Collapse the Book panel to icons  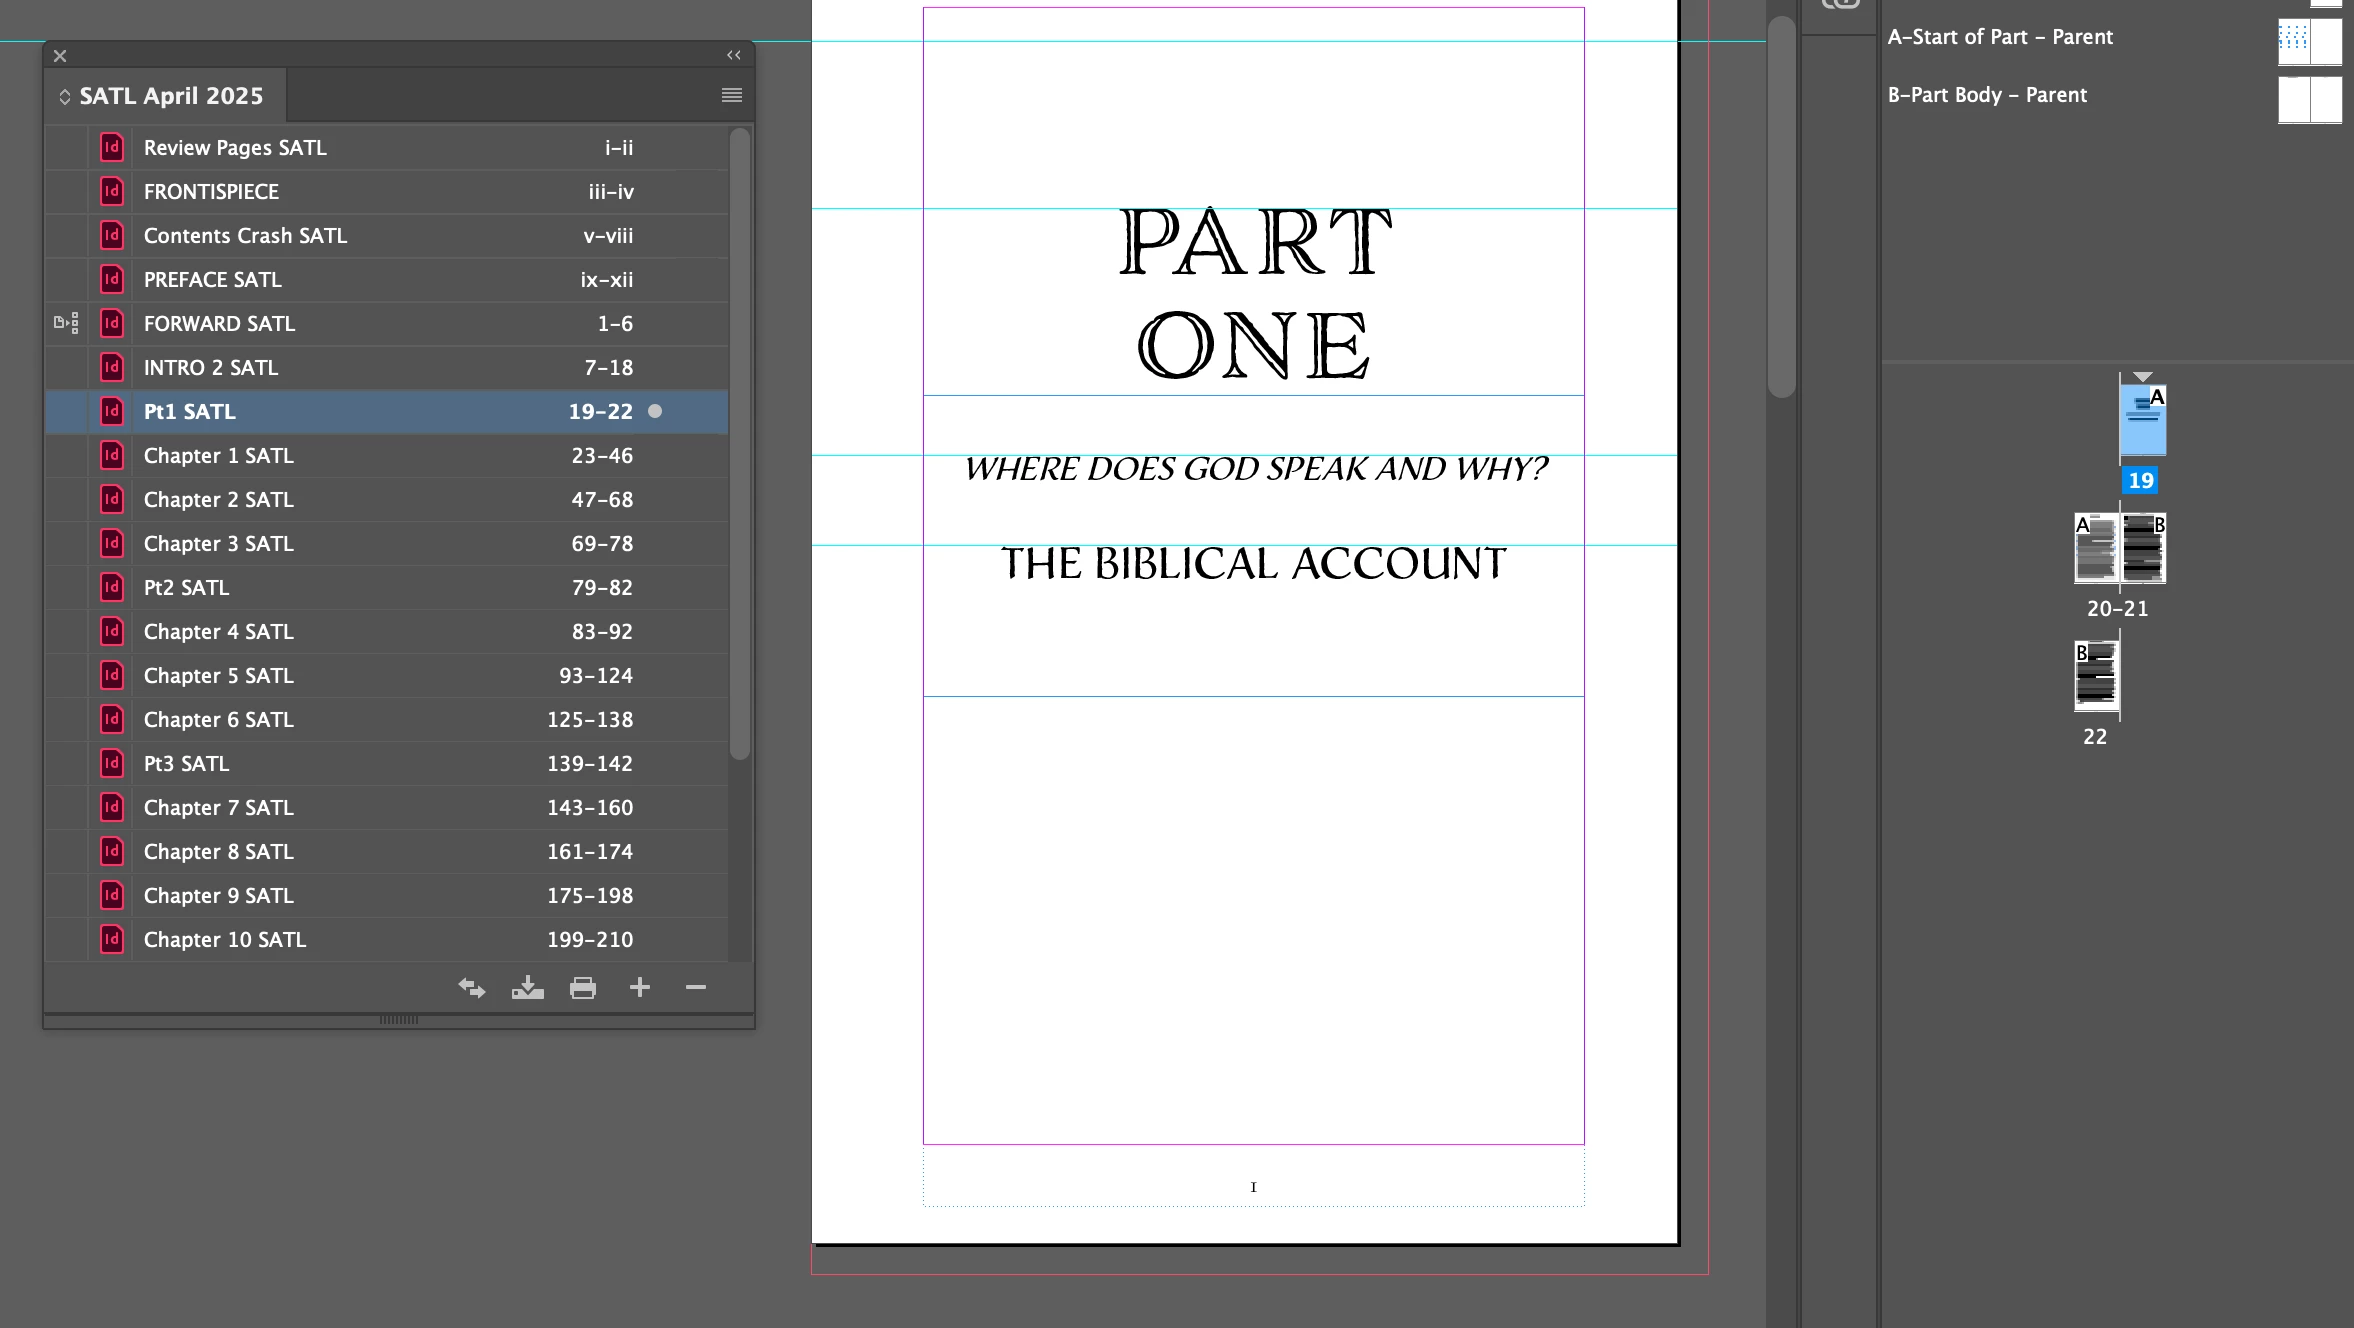pyautogui.click(x=734, y=55)
